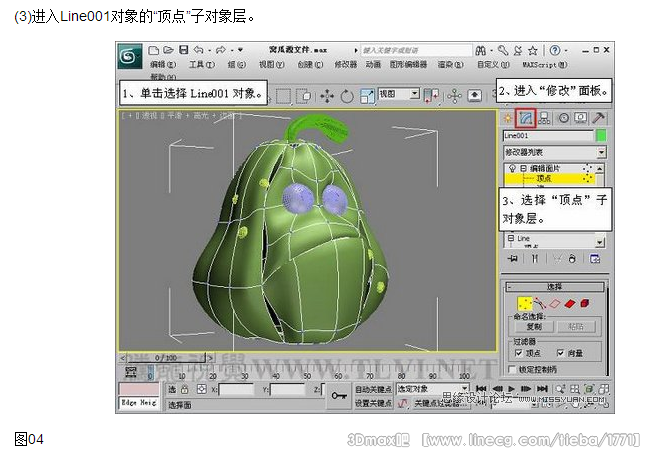Screen dimensions: 669x457
Task: Click the Go to Start playback button
Action: click(x=481, y=388)
